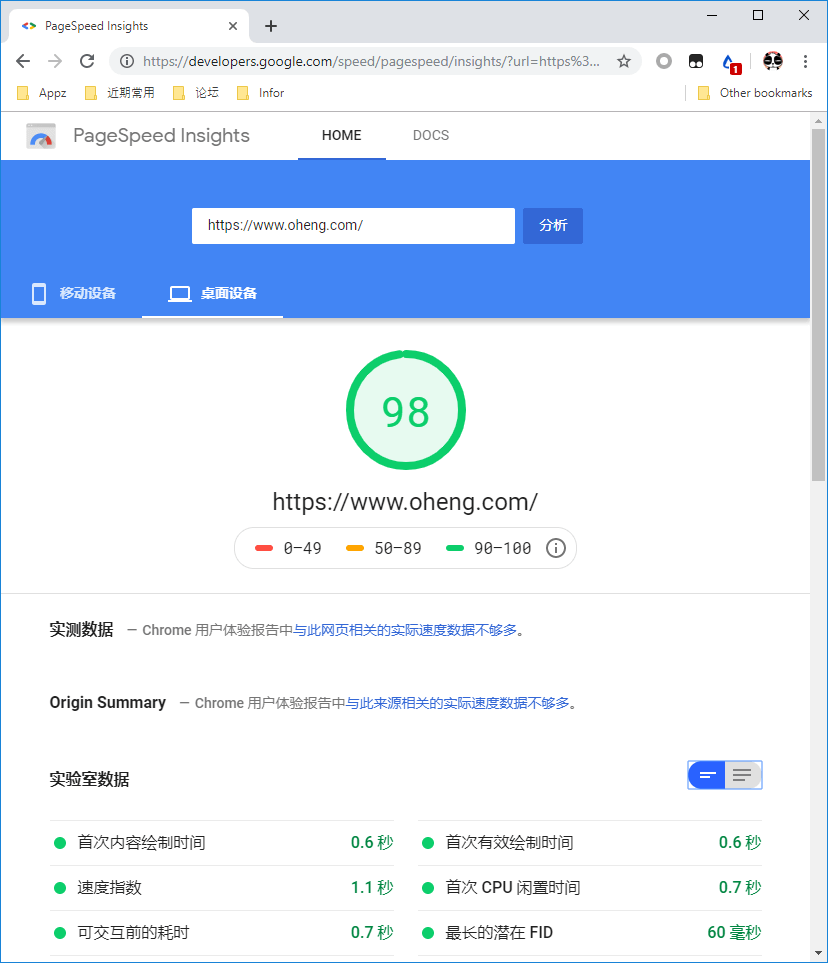Click the https://www.oheng.com/ result heading
Screen dimensions: 828x963
pos(405,502)
